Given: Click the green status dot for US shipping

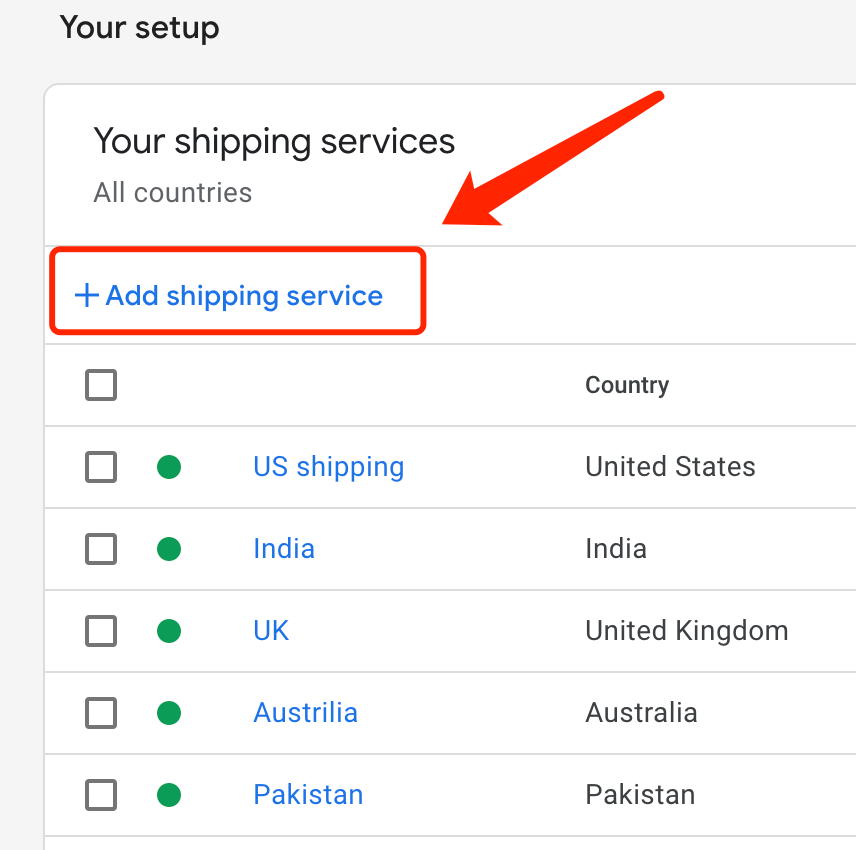Looking at the screenshot, I should coord(169,467).
